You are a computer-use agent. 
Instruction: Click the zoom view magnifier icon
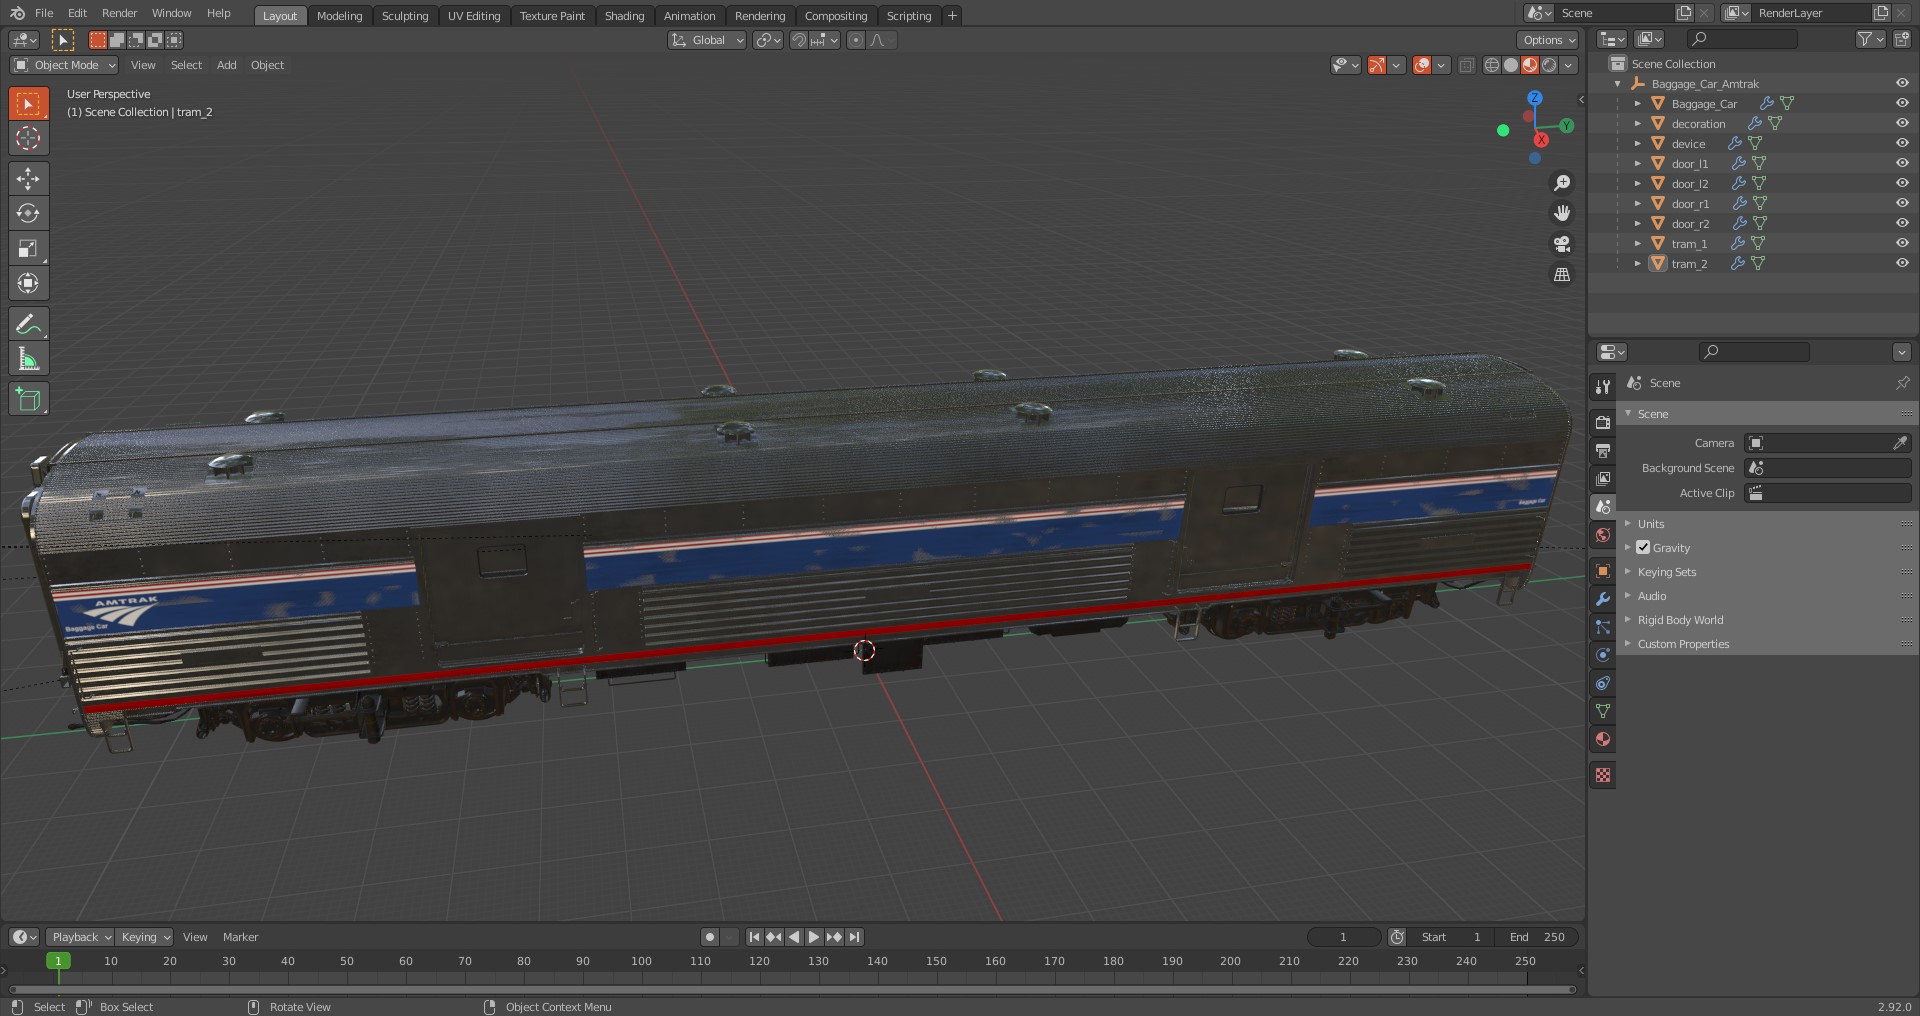tap(1561, 183)
